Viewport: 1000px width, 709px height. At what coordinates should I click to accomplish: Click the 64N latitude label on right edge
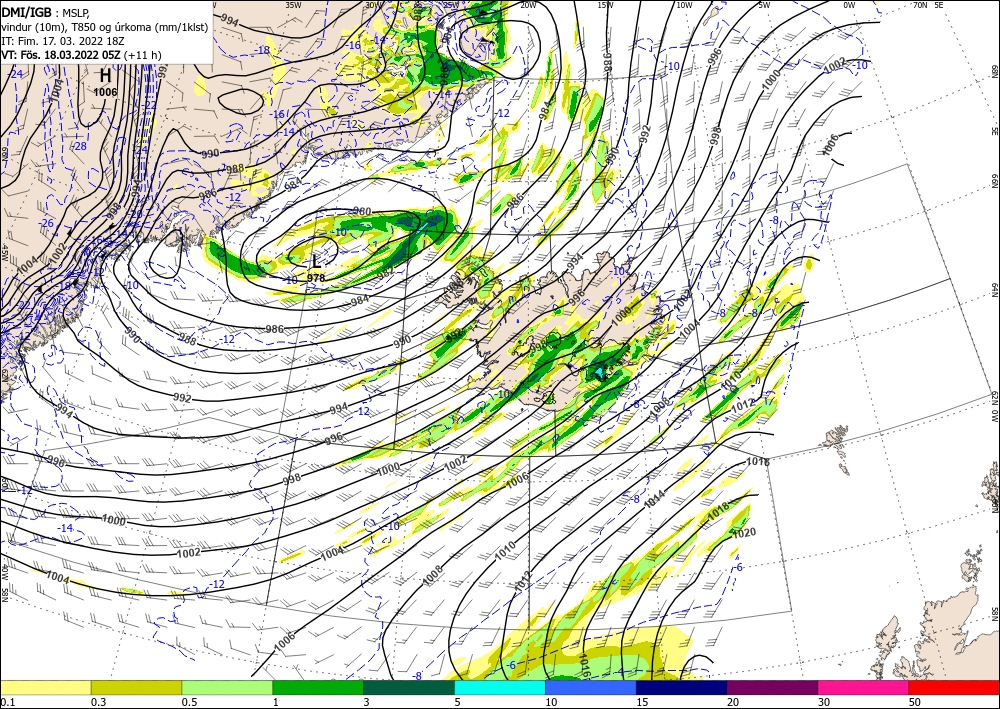[994, 290]
